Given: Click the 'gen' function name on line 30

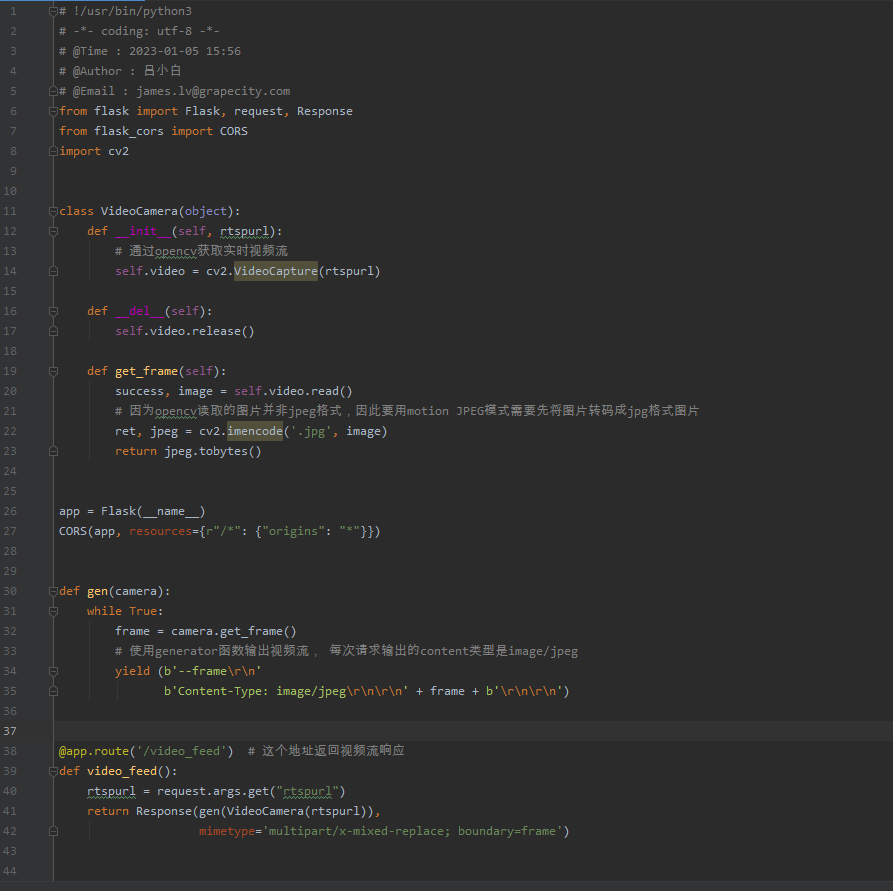Looking at the screenshot, I should [97, 591].
